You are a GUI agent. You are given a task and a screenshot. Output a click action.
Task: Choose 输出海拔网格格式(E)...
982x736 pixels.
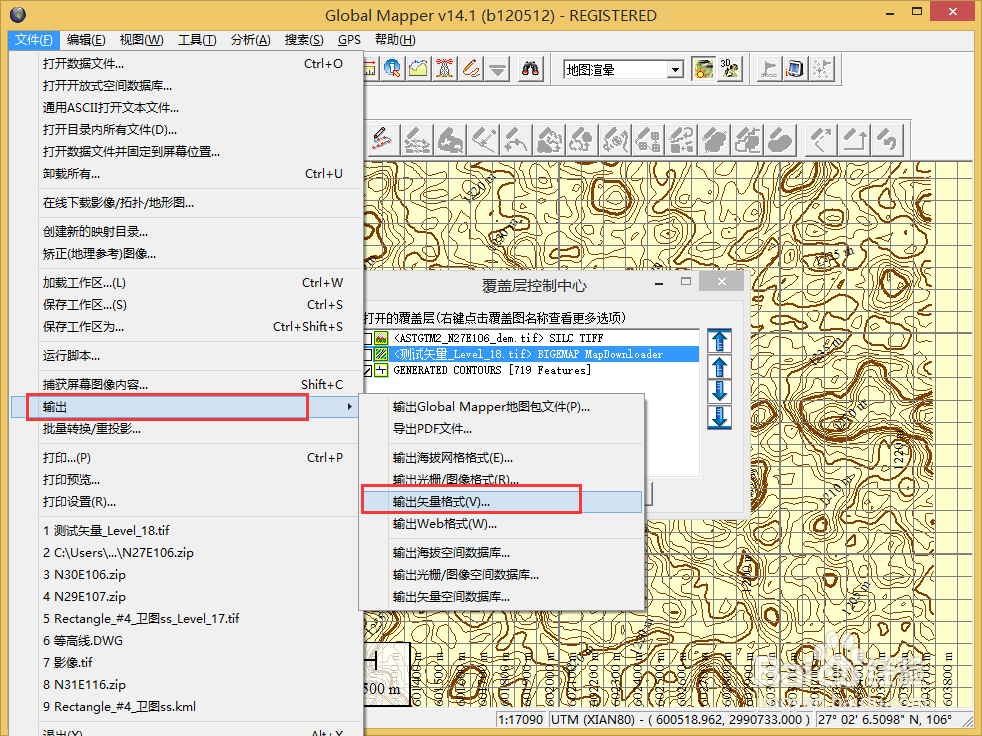point(502,458)
